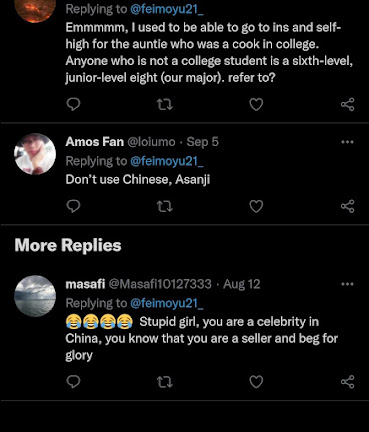Share masafi's tweet

pos(347,382)
